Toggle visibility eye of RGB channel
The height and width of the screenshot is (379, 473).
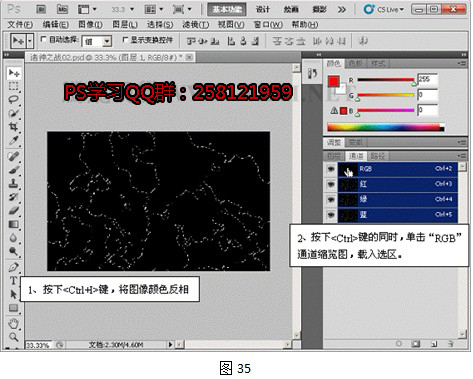tap(331, 169)
